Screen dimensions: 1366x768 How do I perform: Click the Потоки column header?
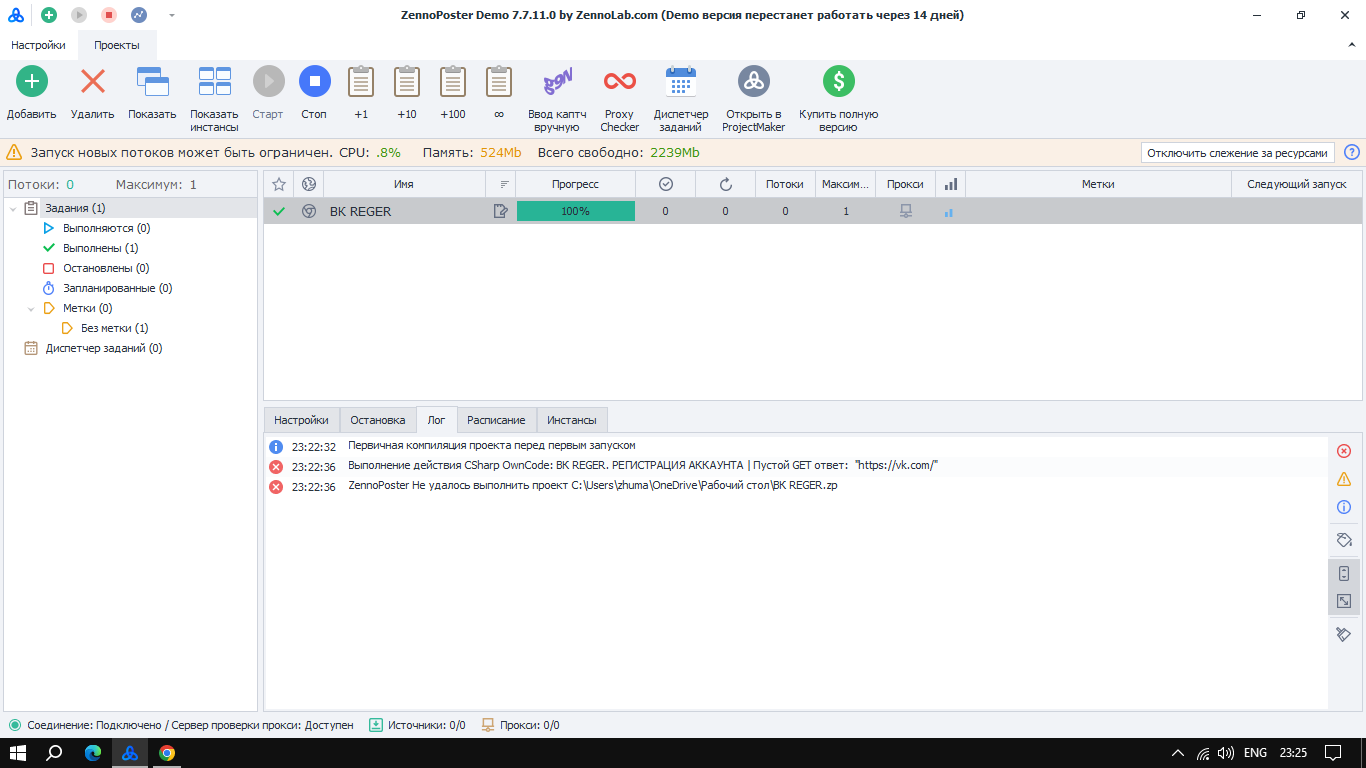point(785,184)
